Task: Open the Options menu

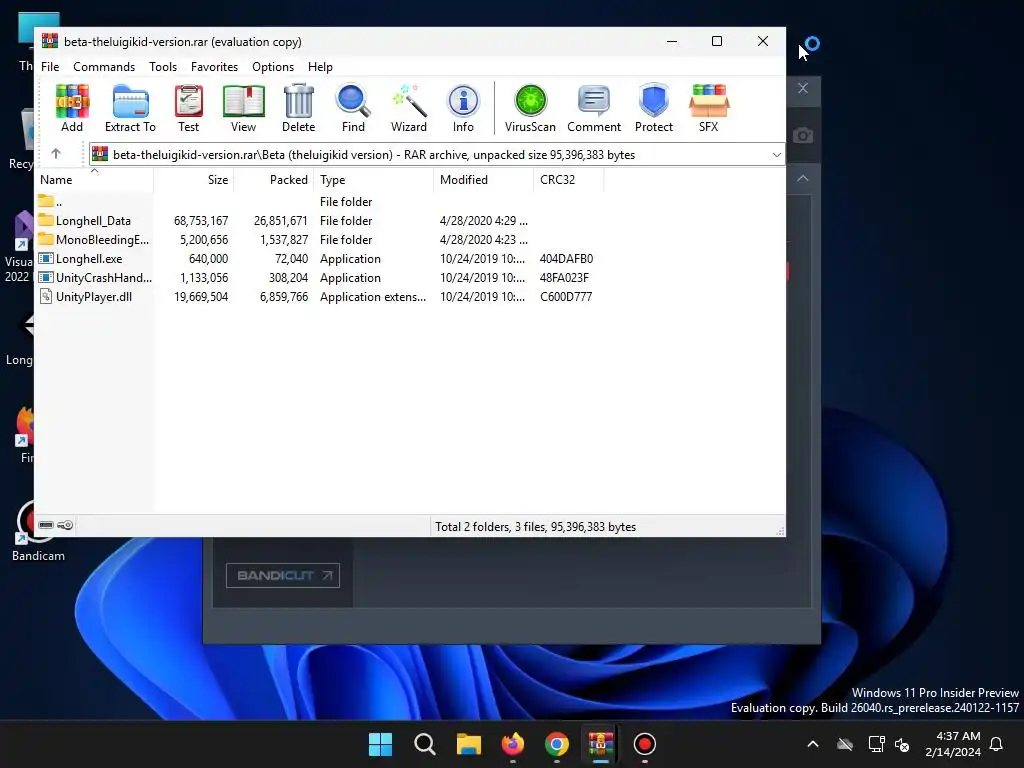Action: pos(273,67)
